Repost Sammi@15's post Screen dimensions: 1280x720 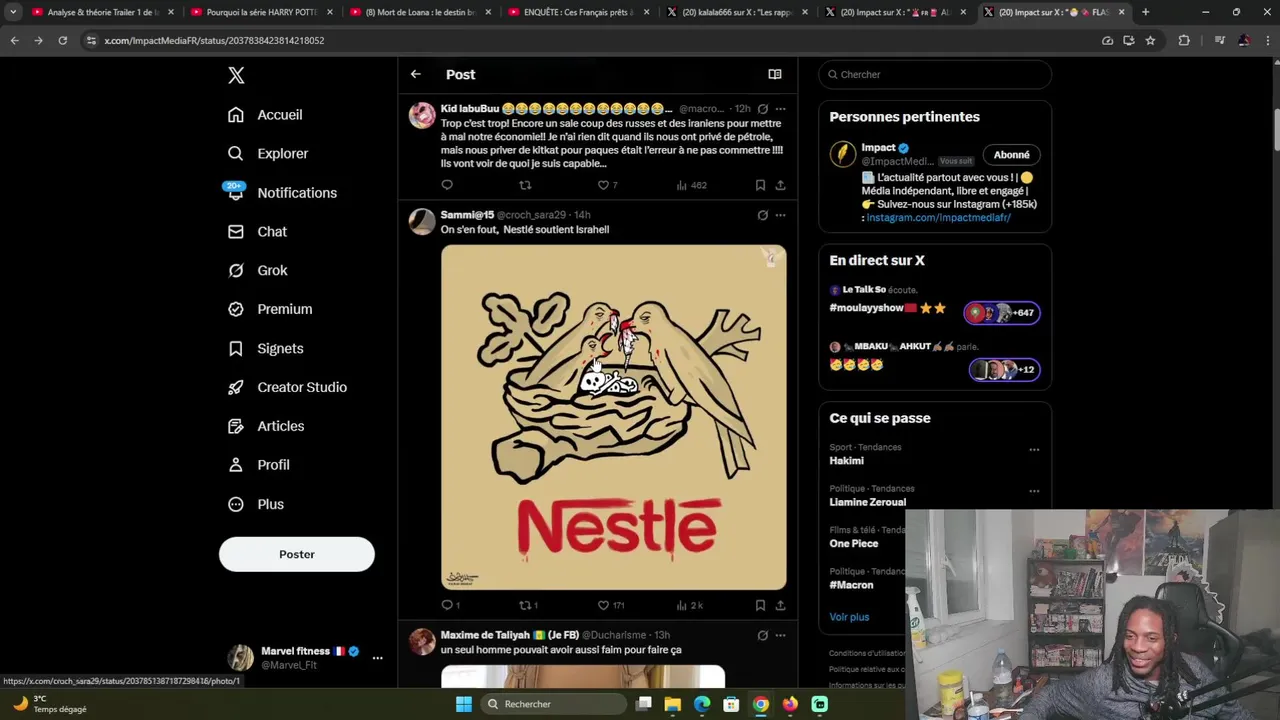point(528,605)
